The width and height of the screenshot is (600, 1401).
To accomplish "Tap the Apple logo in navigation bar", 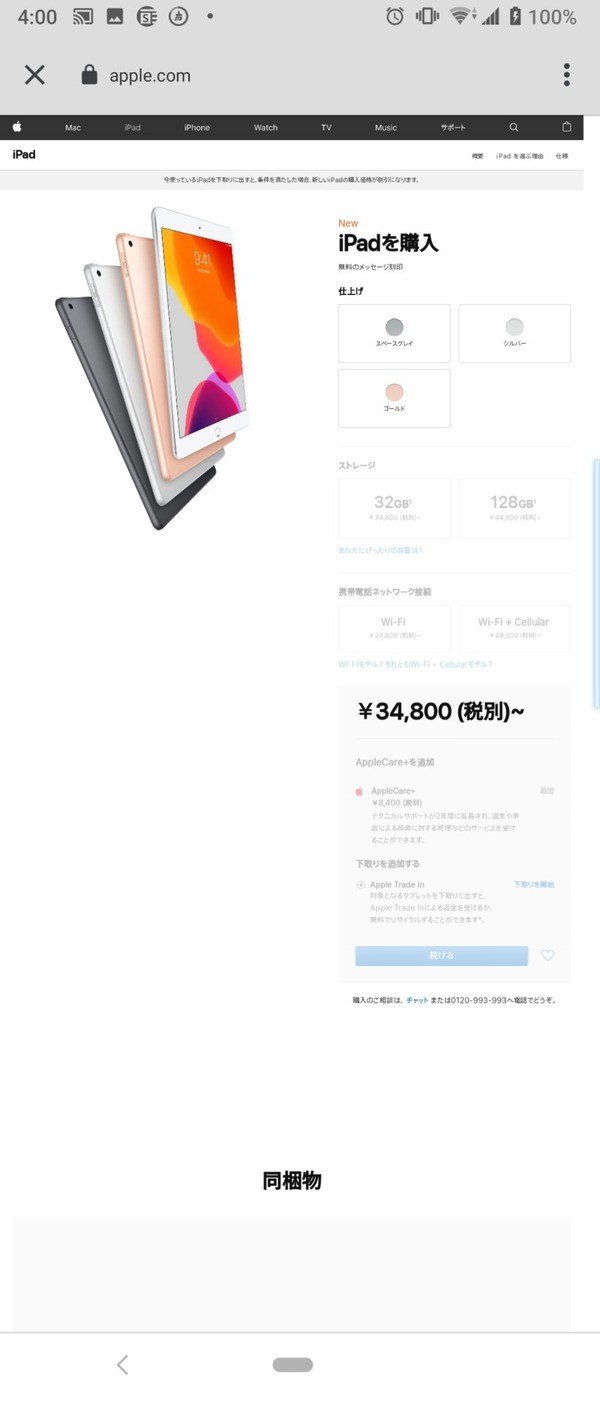I will coord(17,127).
